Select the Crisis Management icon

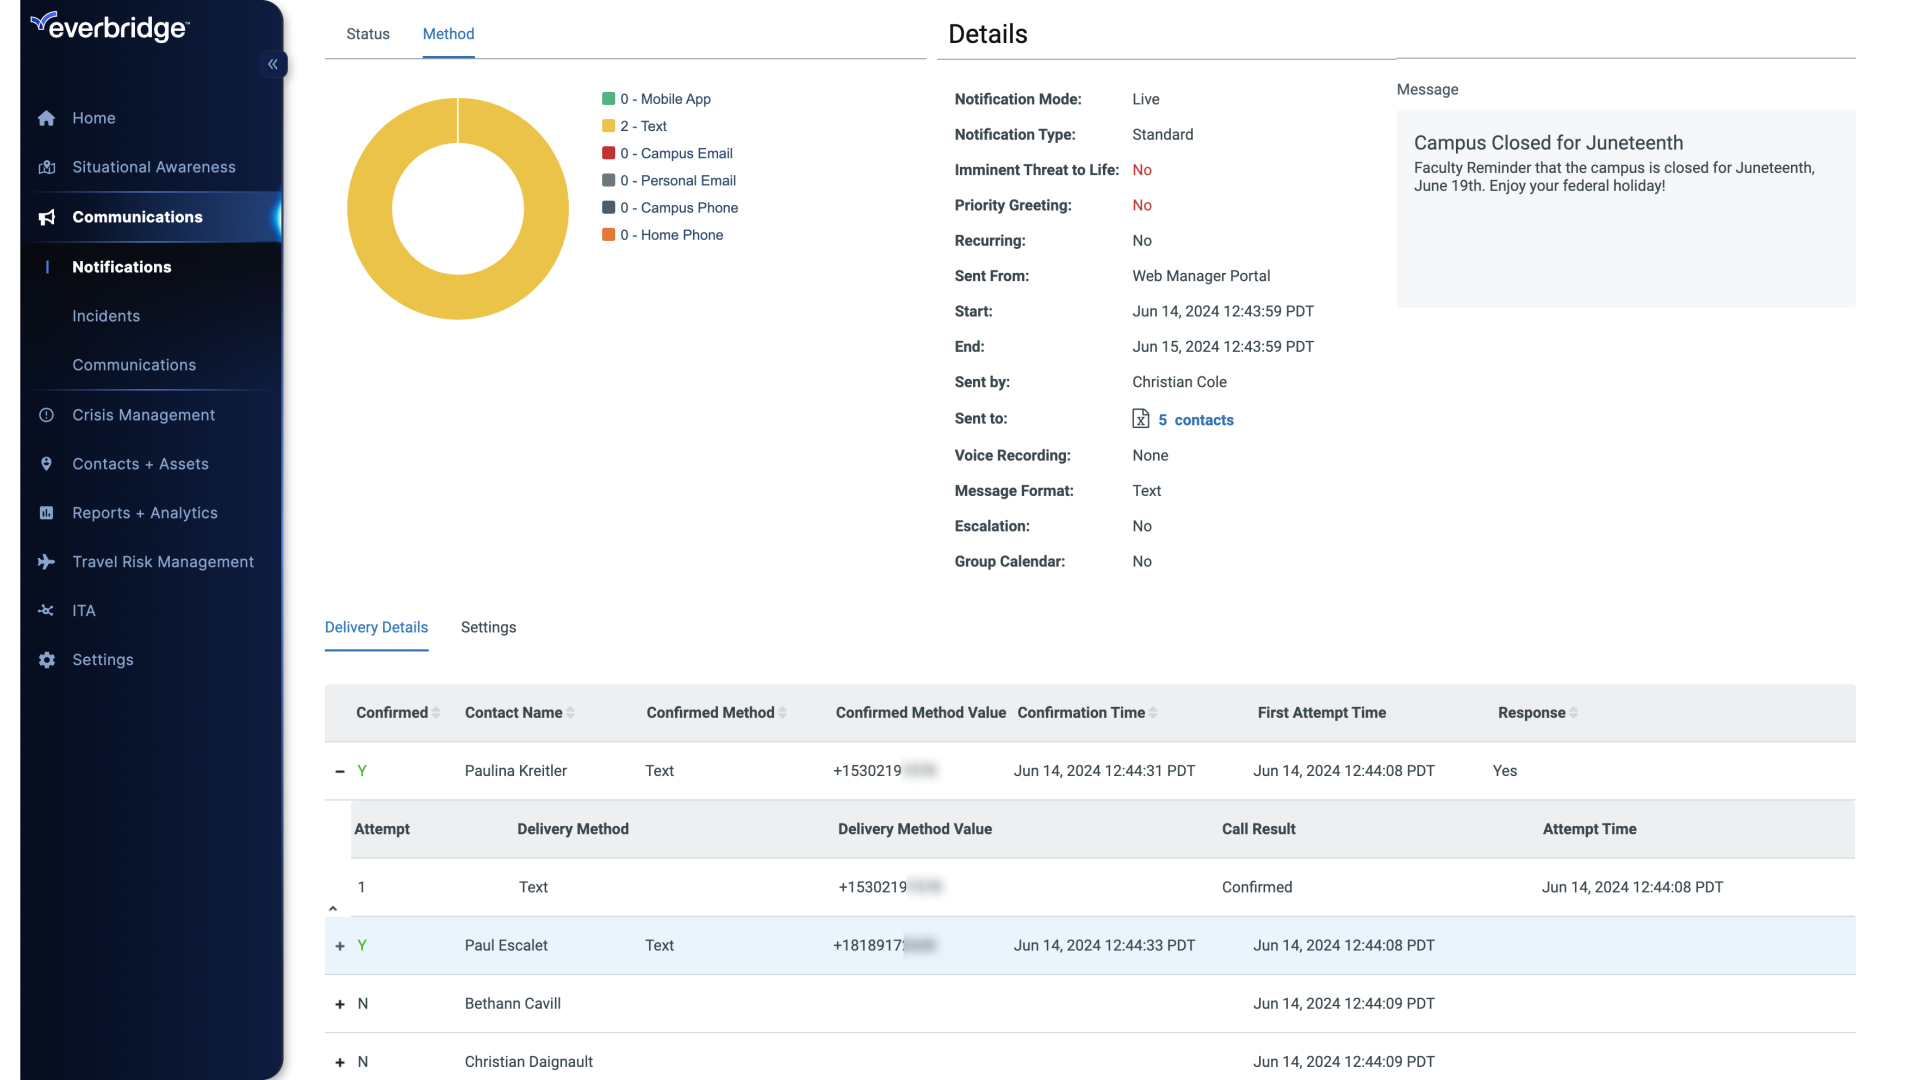click(47, 414)
